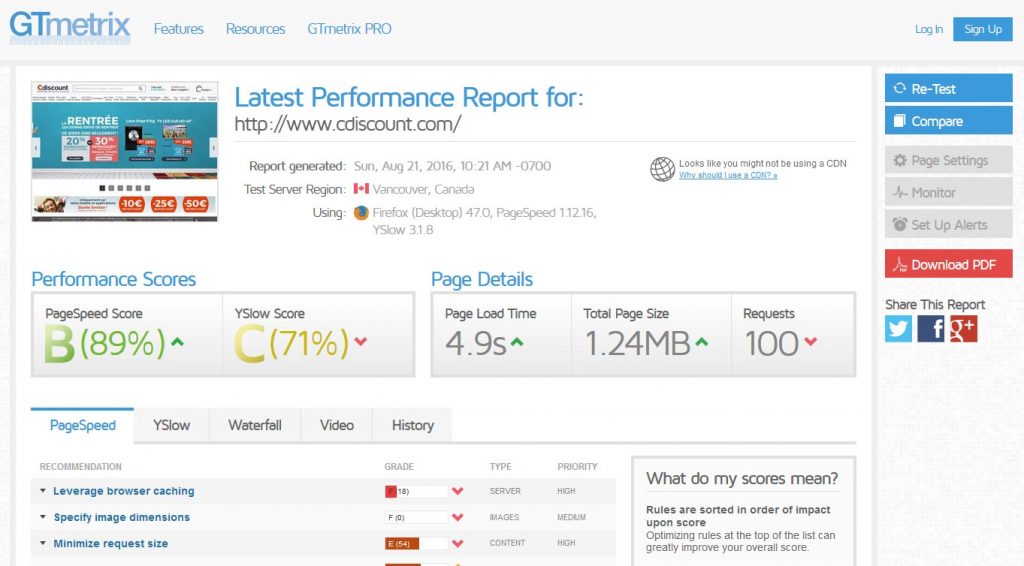
Task: Switch to the YSlow tab
Action: coord(172,425)
